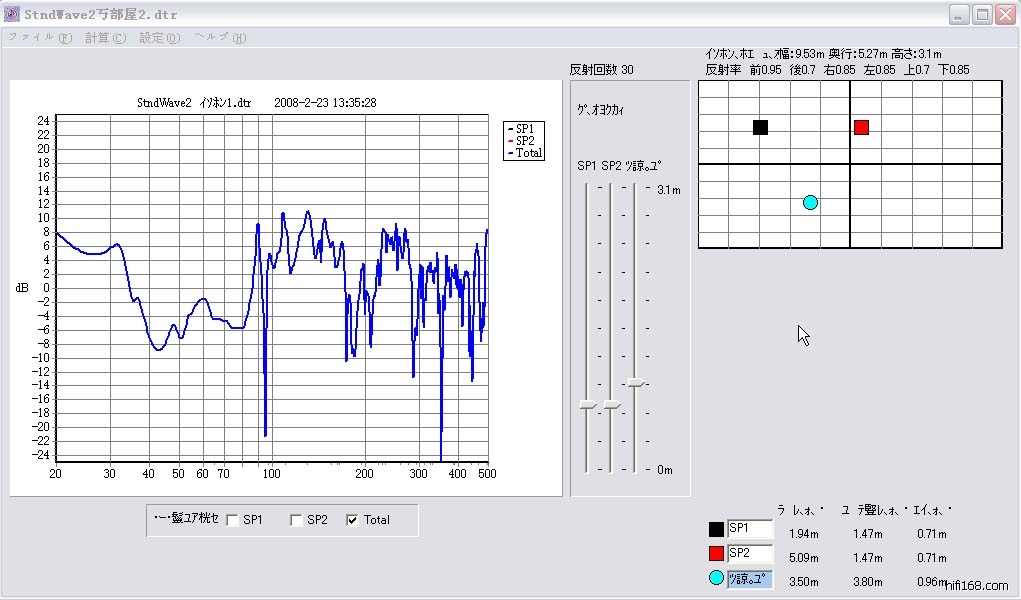Click the highlighted listener name input field

point(750,579)
